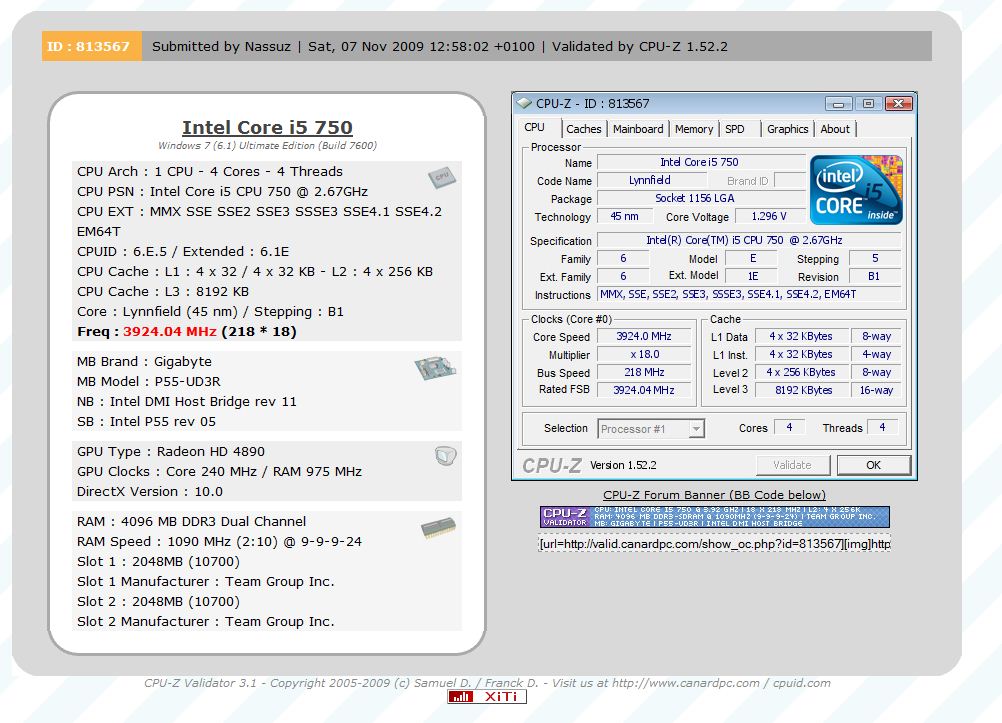Click the Stepping value 5
1002x723 pixels.
pyautogui.click(x=875, y=258)
